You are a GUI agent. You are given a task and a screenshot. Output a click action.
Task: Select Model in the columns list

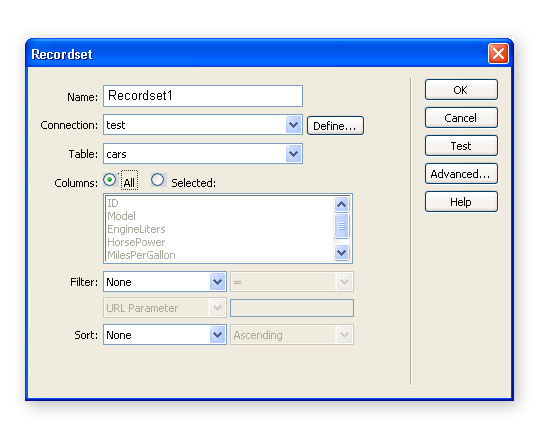pyautogui.click(x=122, y=216)
